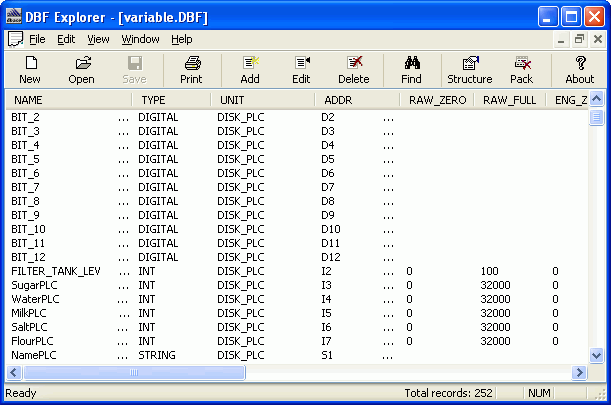Click the RAW_ZERO 0 of FlourPLC row

point(409,341)
